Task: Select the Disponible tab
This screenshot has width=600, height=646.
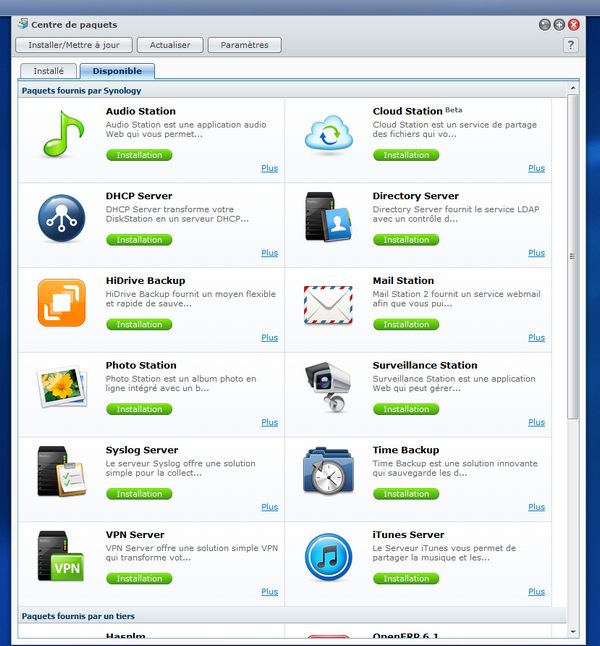Action: tap(117, 71)
